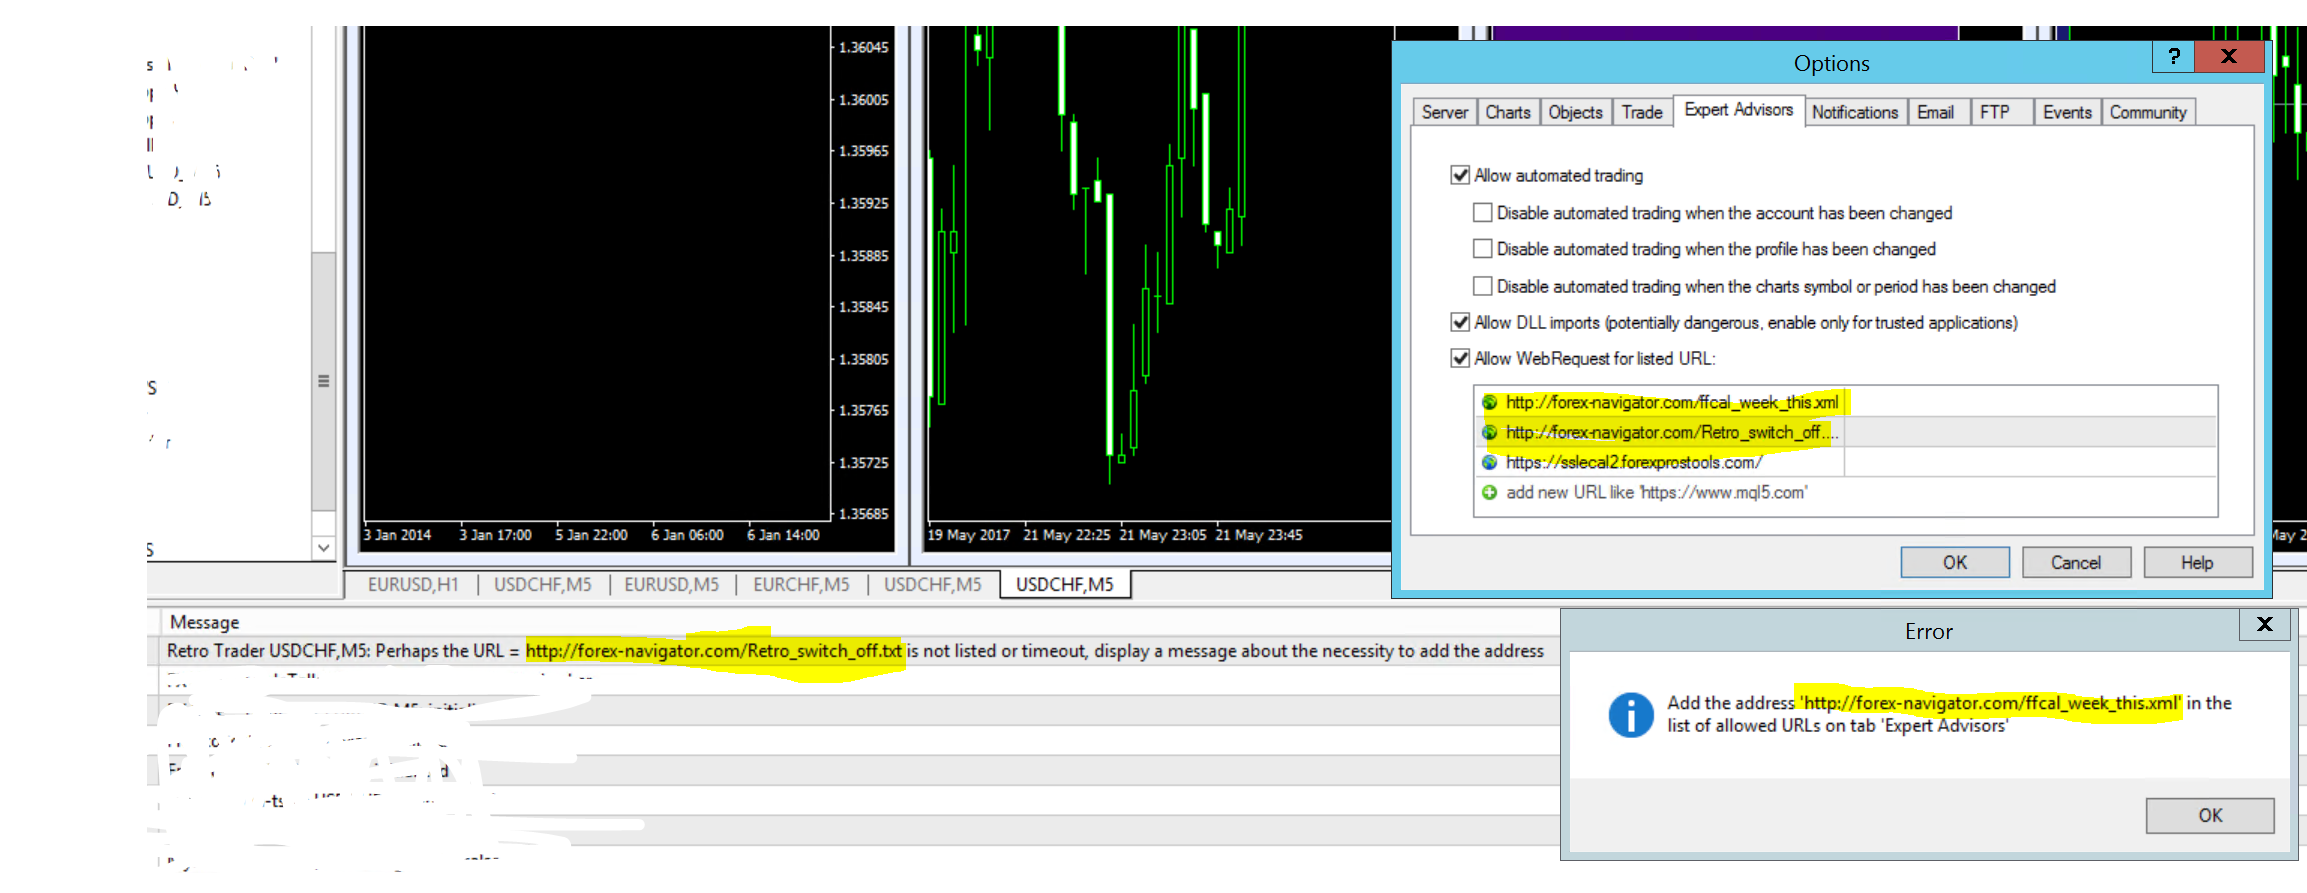Image resolution: width=2307 pixels, height=893 pixels.
Task: Click the 1.35685 price label on chart axis
Action: (863, 514)
